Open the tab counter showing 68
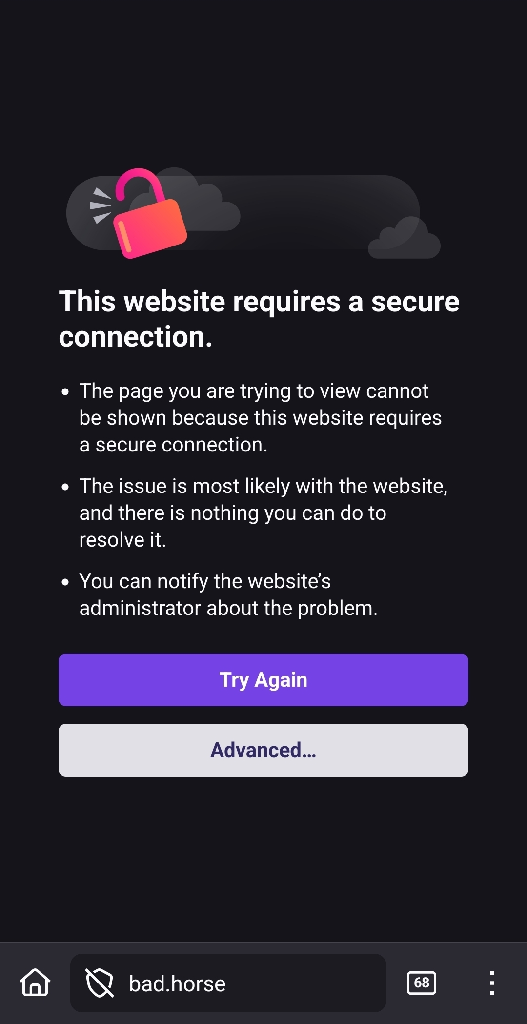The height and width of the screenshot is (1024, 527). (421, 983)
